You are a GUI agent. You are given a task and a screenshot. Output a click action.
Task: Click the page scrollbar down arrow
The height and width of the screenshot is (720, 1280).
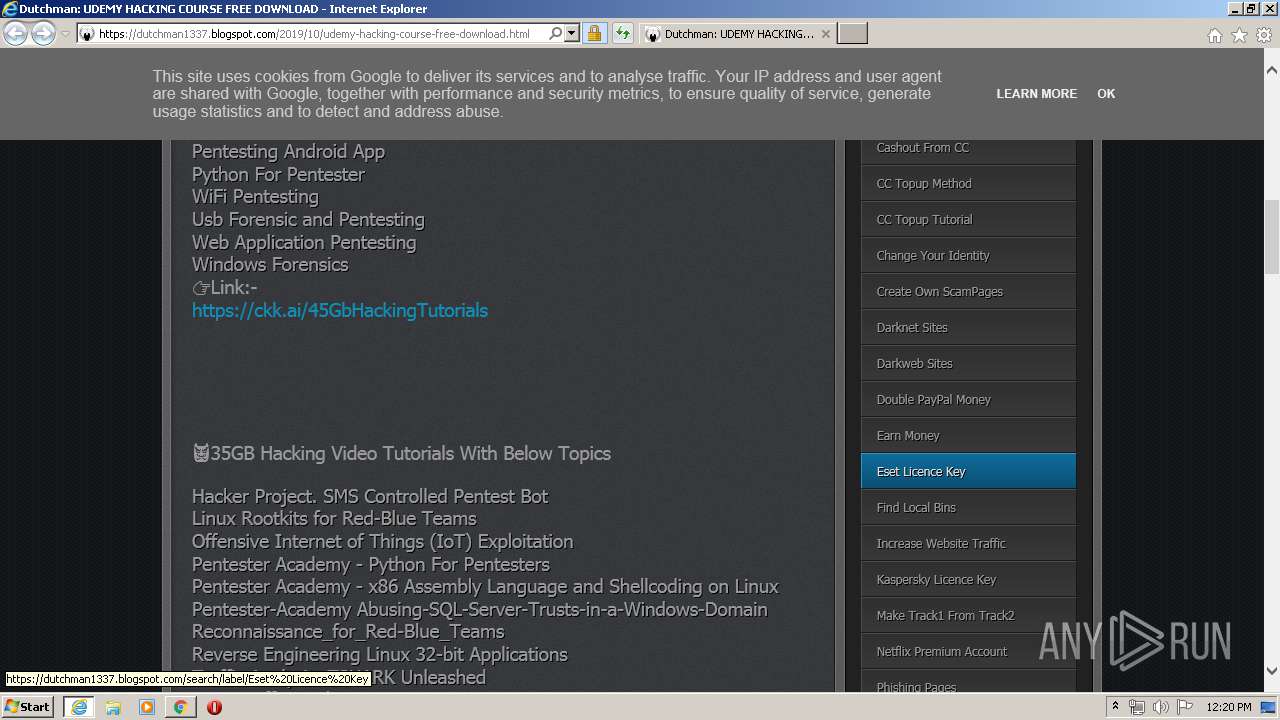point(1272,671)
